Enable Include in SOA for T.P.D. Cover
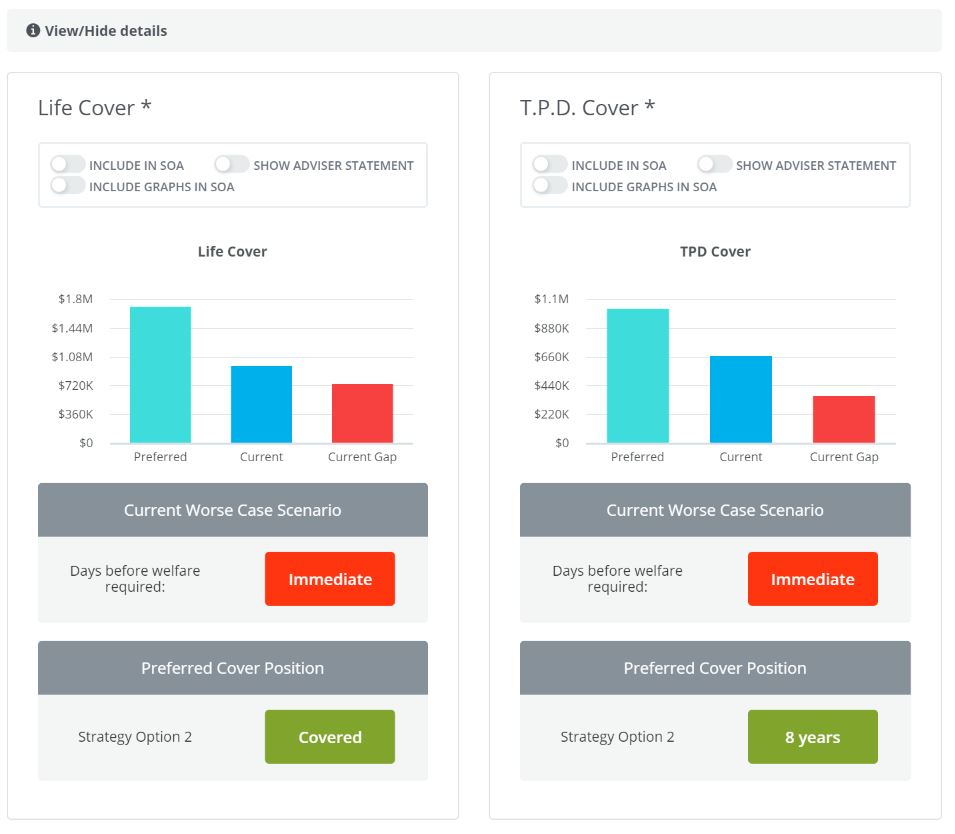 [x=550, y=165]
